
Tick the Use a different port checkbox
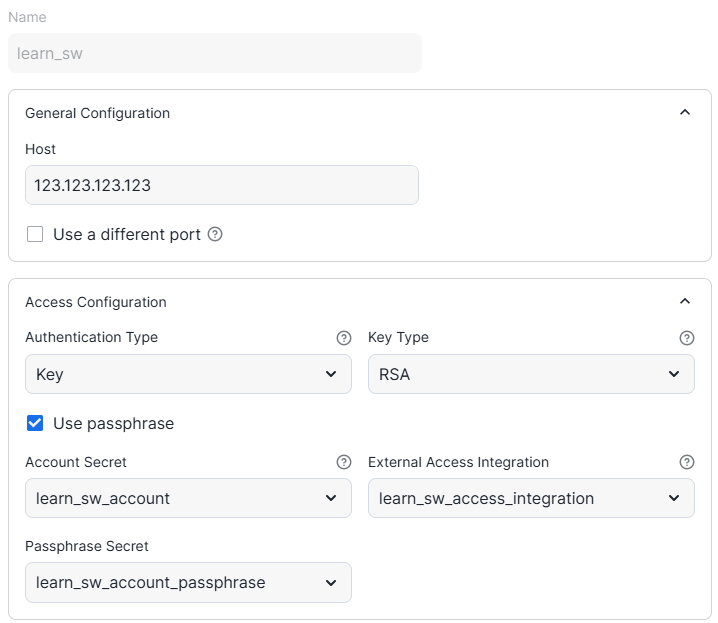click(35, 235)
